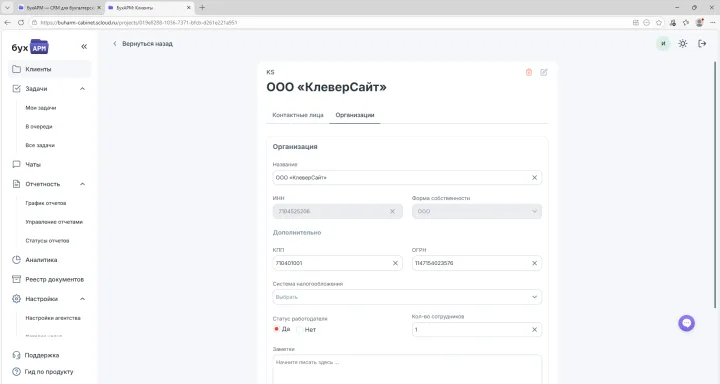This screenshot has height=384, width=720.
Task: Click the Реестр документов archive icon
Action: 17,279
